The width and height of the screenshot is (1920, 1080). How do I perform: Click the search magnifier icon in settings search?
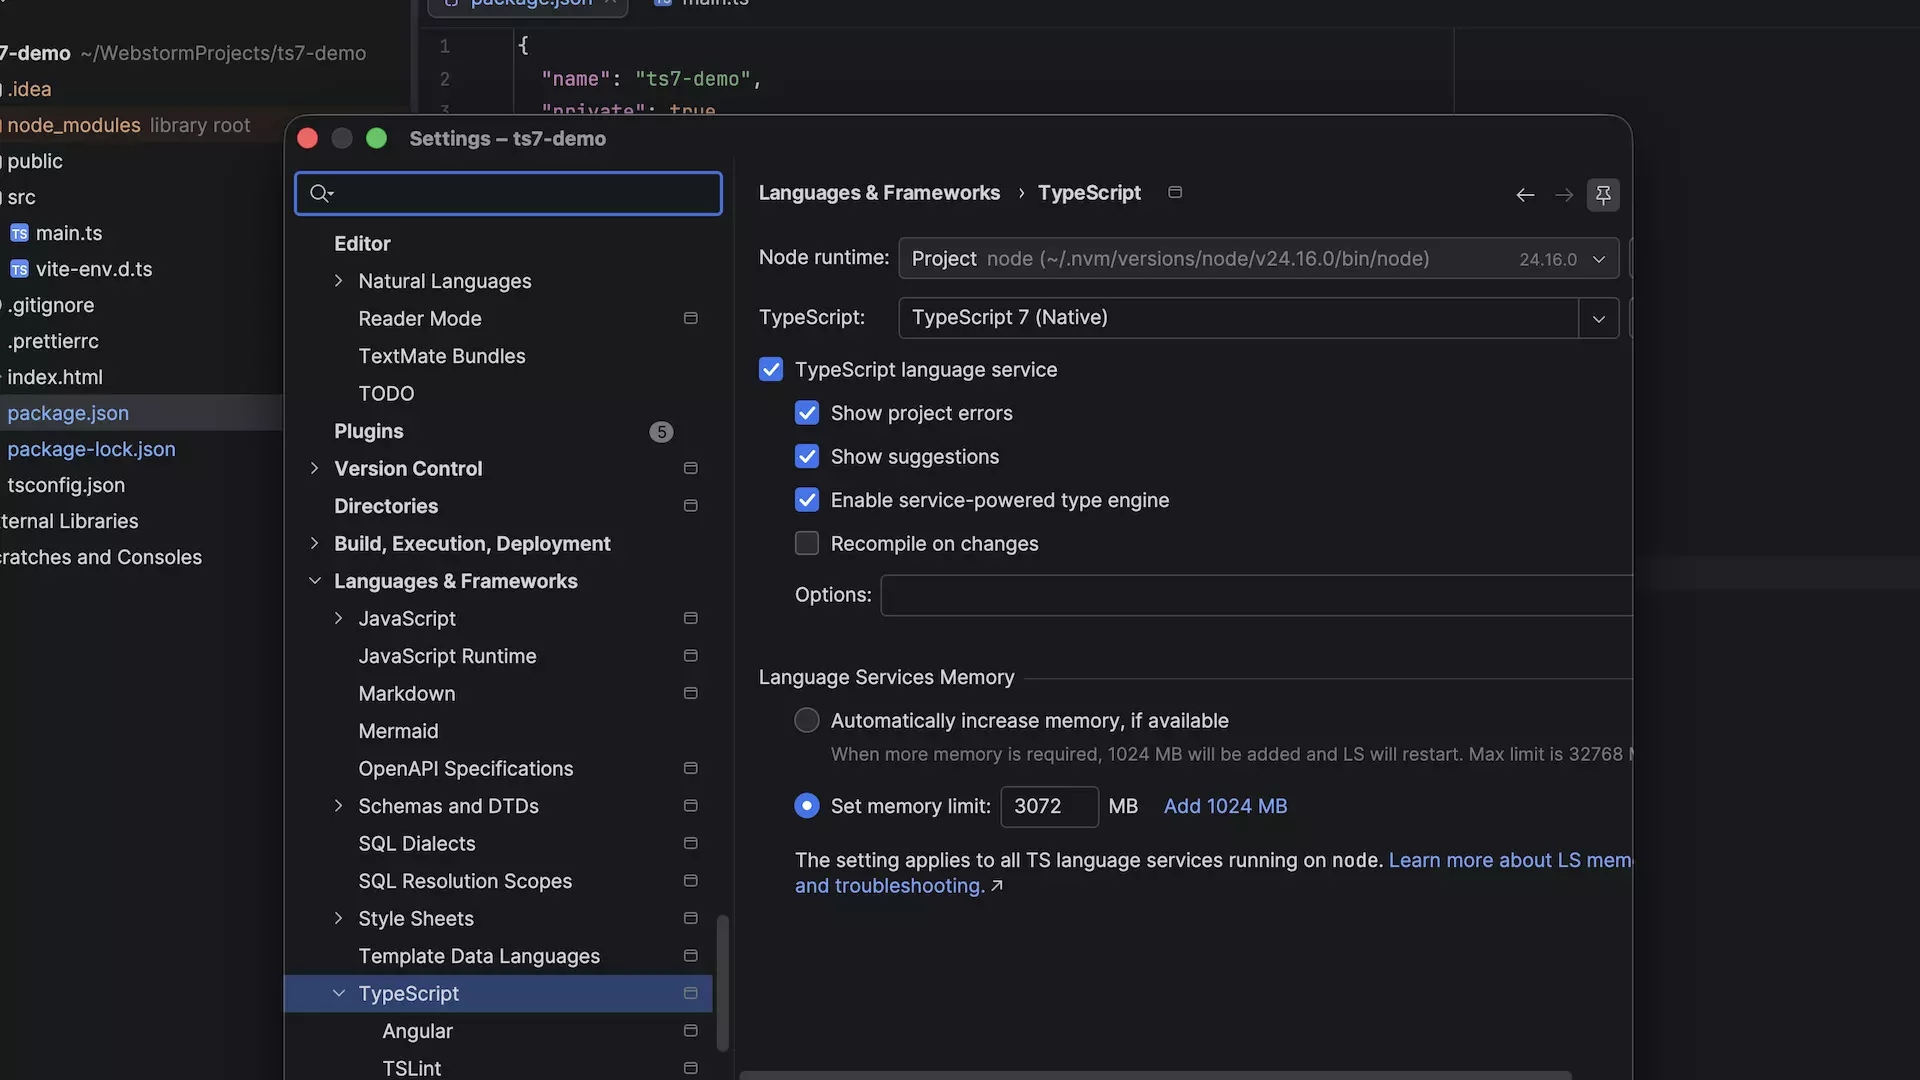point(321,193)
